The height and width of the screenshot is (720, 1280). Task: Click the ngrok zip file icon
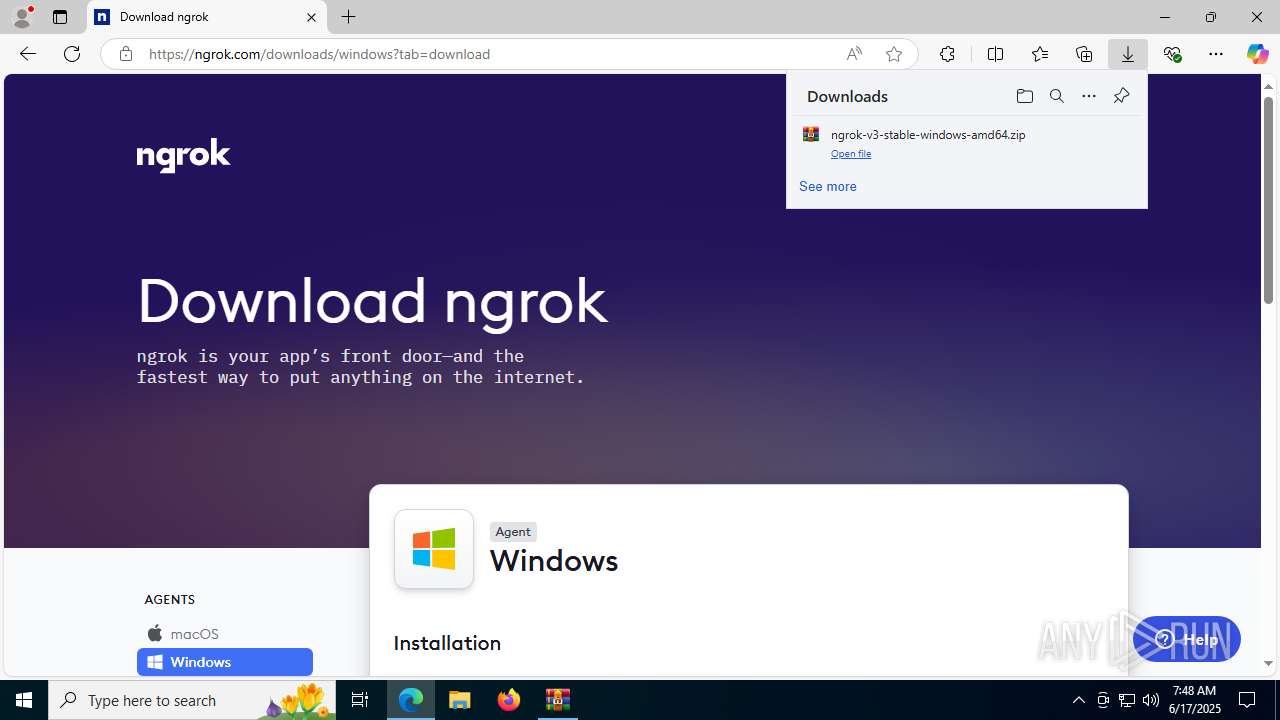[811, 135]
